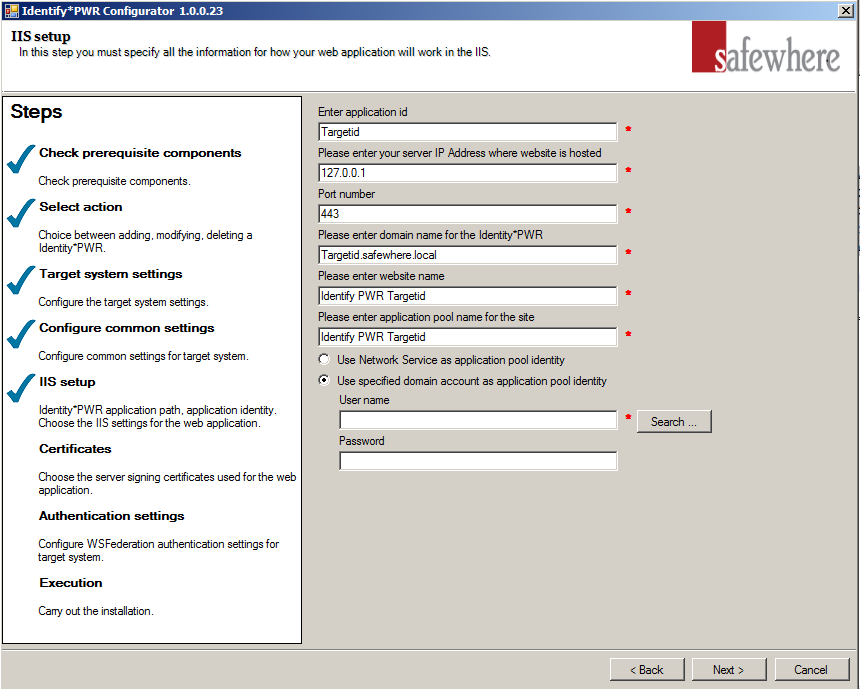Viewport: 860px width, 689px height.
Task: Click the Select action step heading
Action: pos(81,207)
